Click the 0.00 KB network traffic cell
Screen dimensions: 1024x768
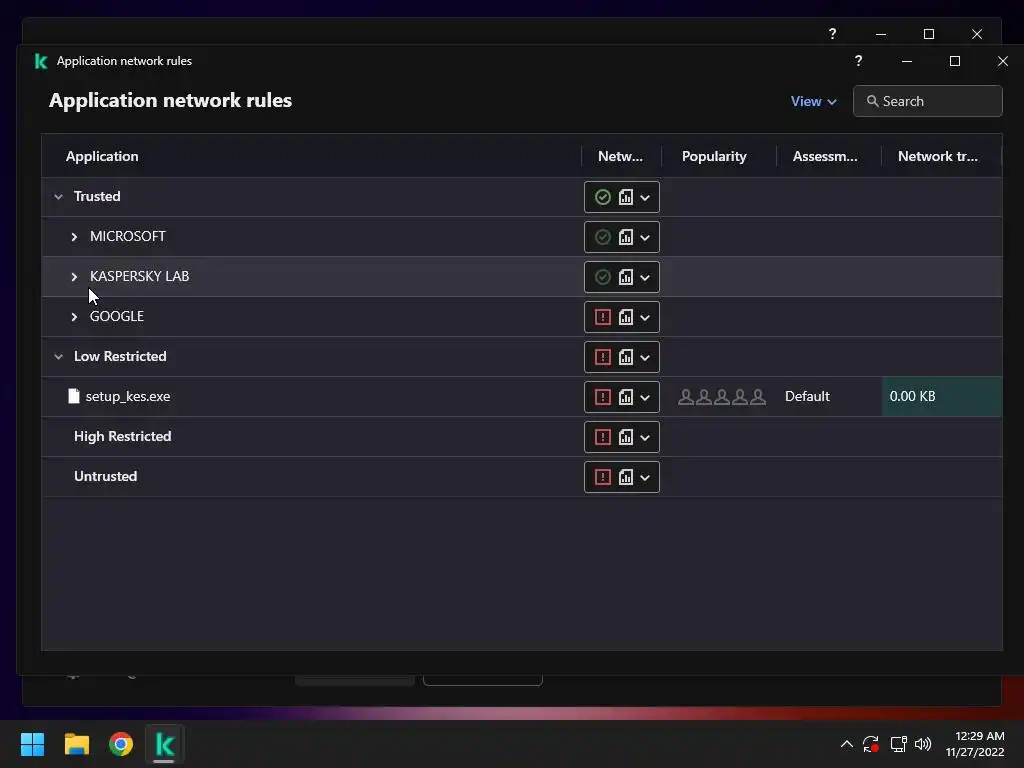point(942,396)
